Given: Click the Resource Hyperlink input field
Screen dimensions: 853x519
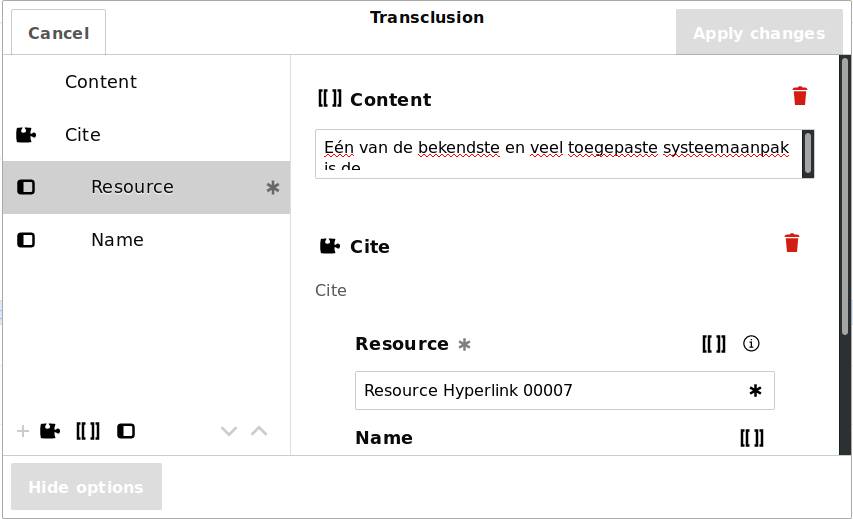Looking at the screenshot, I should tap(550, 390).
